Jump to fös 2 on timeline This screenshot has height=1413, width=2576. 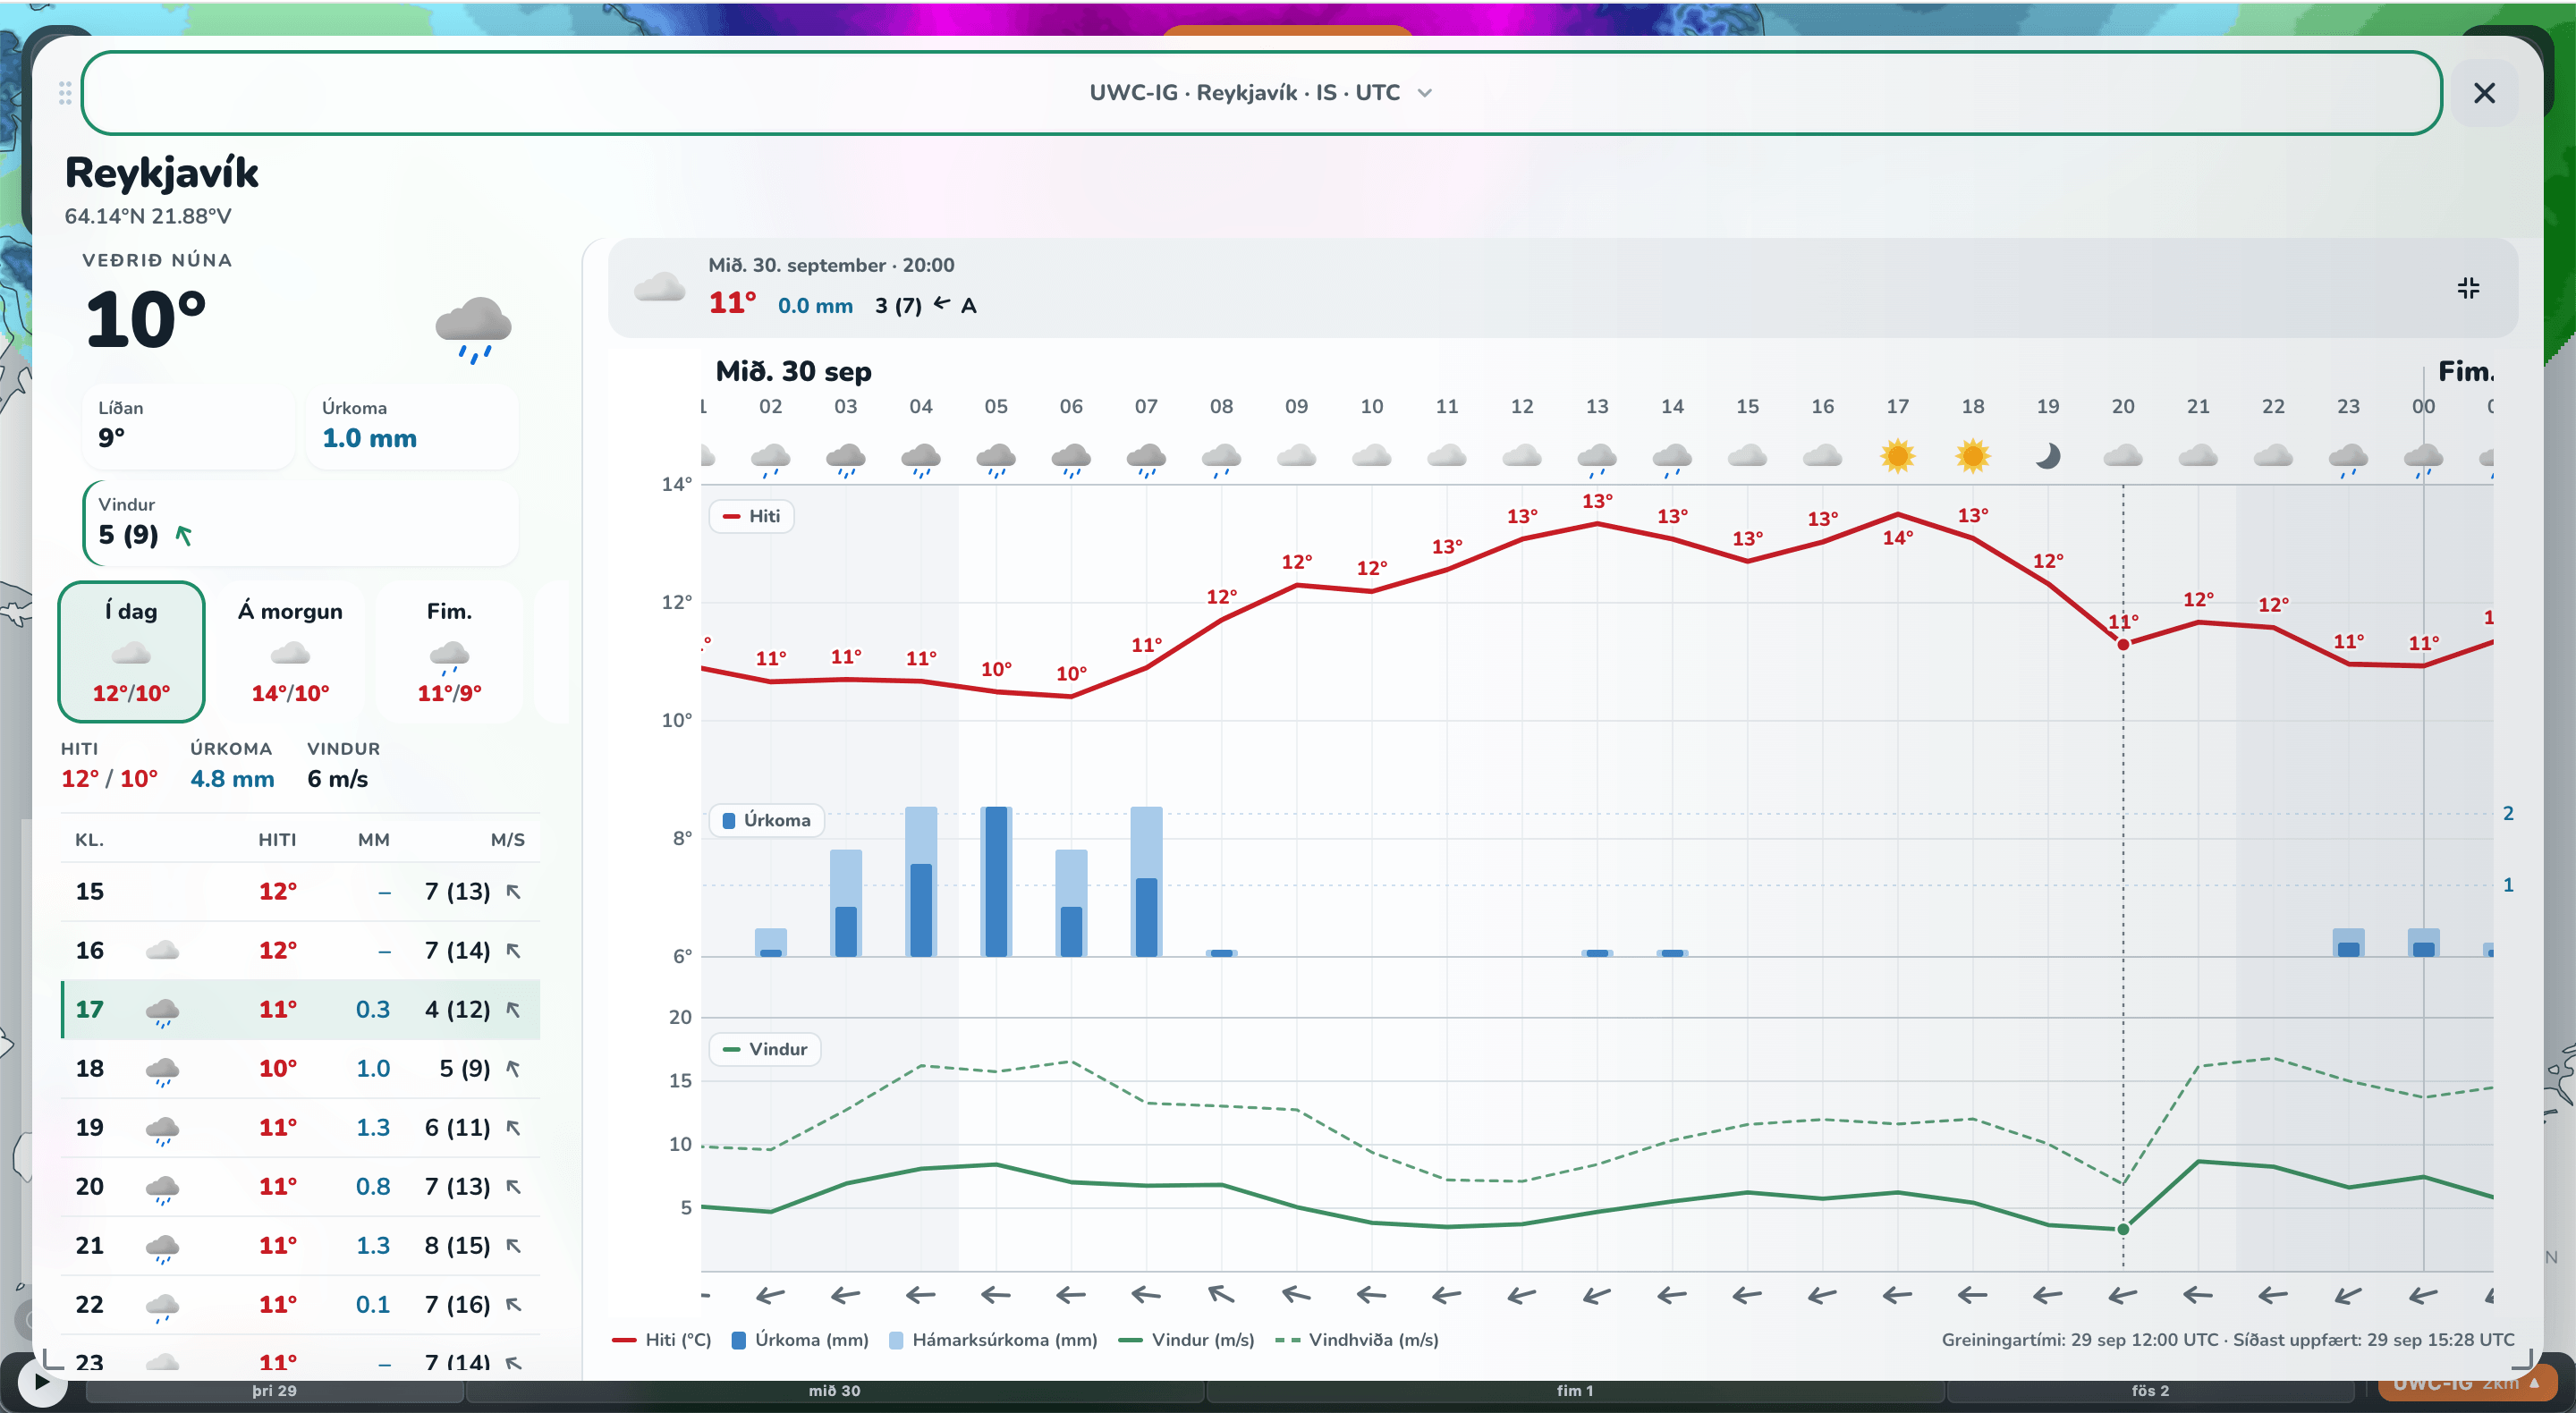click(x=2150, y=1390)
